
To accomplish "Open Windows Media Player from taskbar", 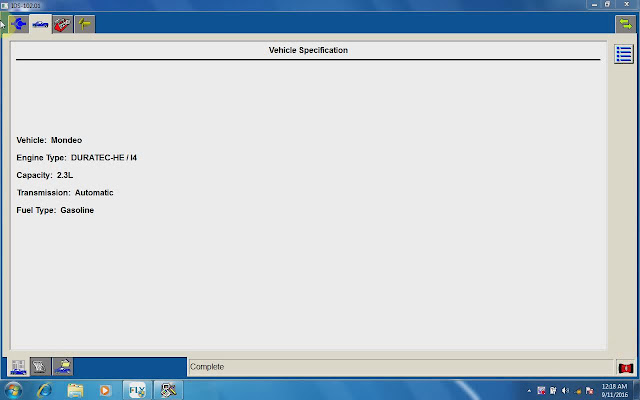I will click(105, 390).
